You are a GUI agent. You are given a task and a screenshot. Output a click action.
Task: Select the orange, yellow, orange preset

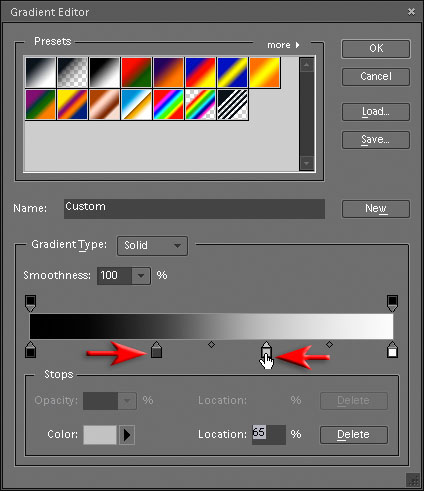264,72
